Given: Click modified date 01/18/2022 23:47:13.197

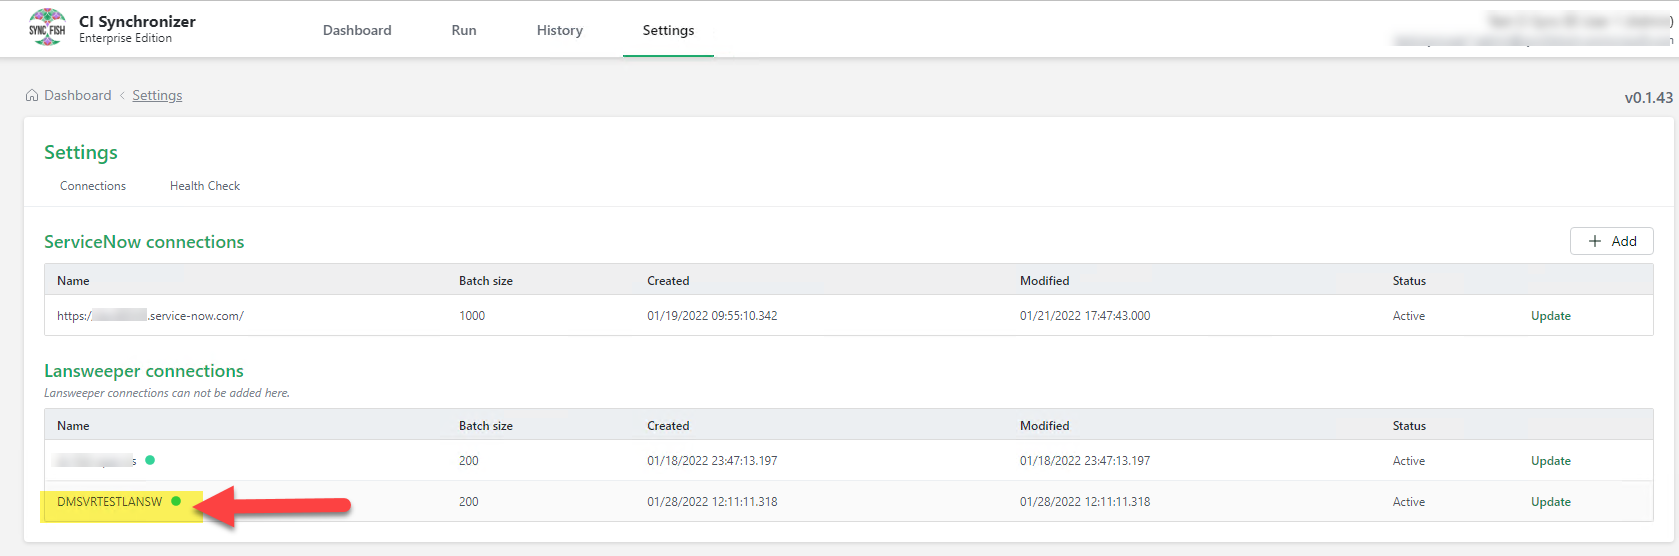Looking at the screenshot, I should click(1085, 461).
